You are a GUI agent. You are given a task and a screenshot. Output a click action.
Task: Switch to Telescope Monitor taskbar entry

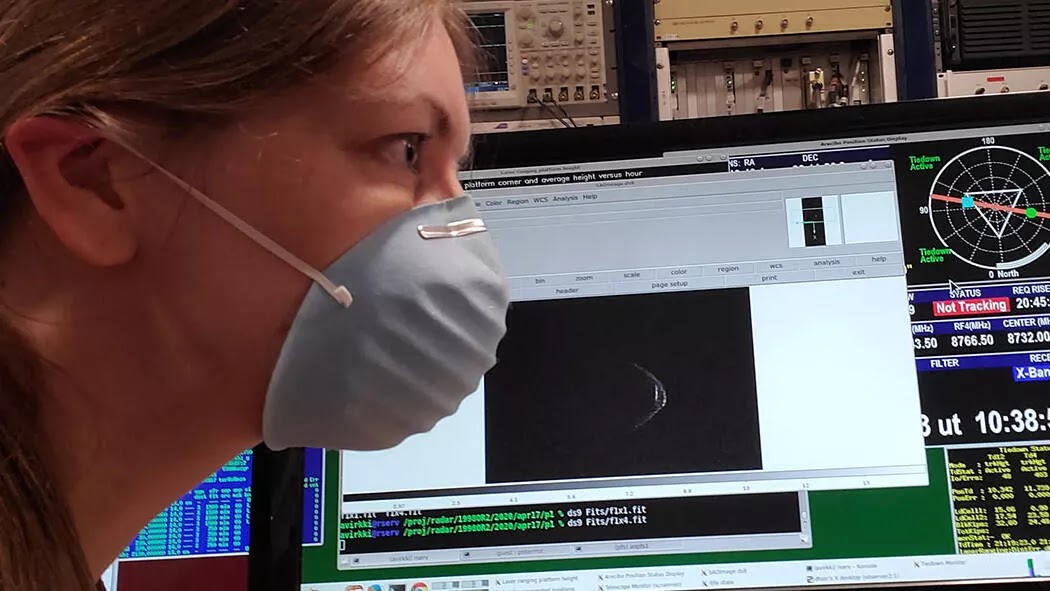[640, 584]
